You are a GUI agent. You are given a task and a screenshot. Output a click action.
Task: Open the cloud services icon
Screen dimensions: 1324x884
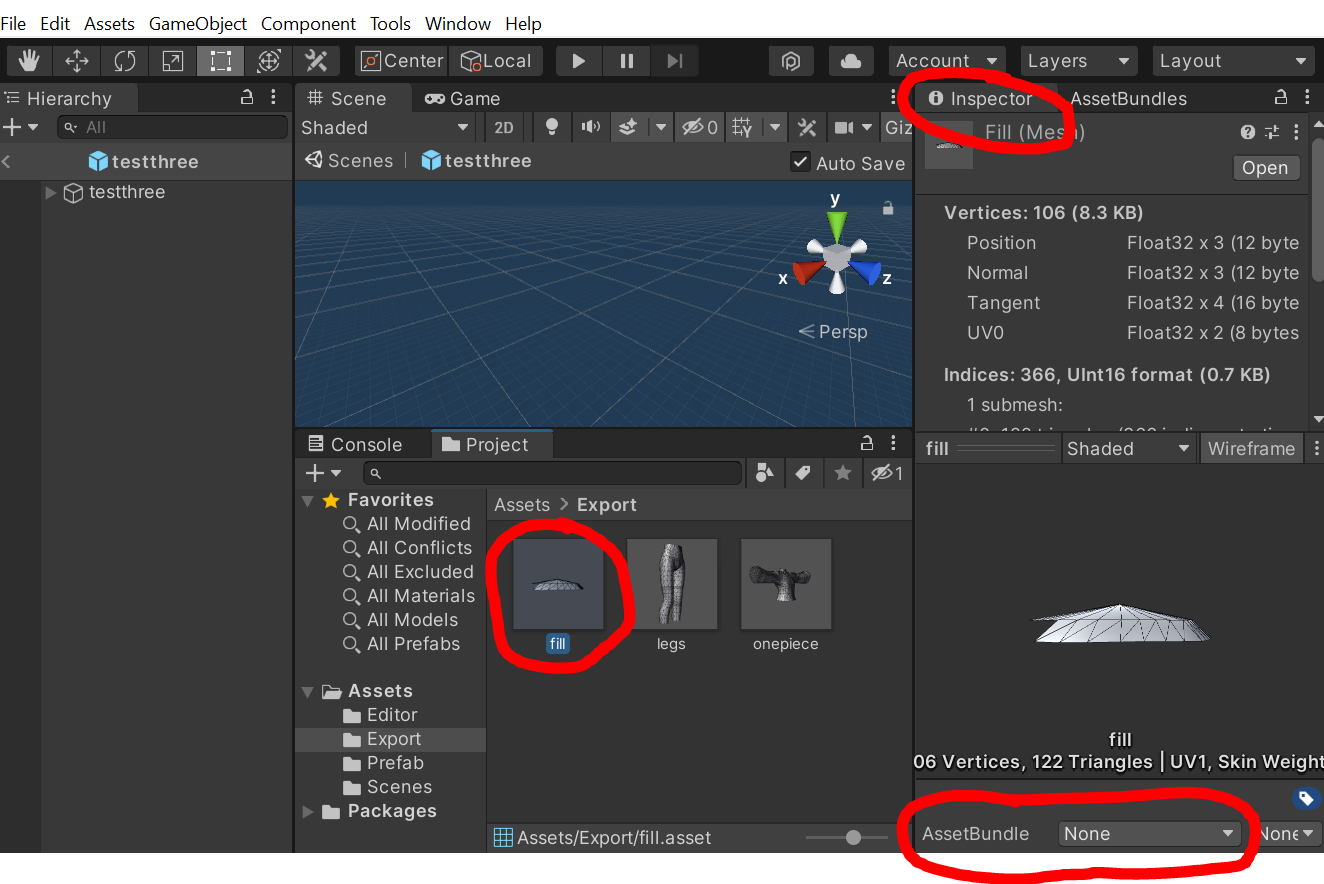pyautogui.click(x=851, y=61)
